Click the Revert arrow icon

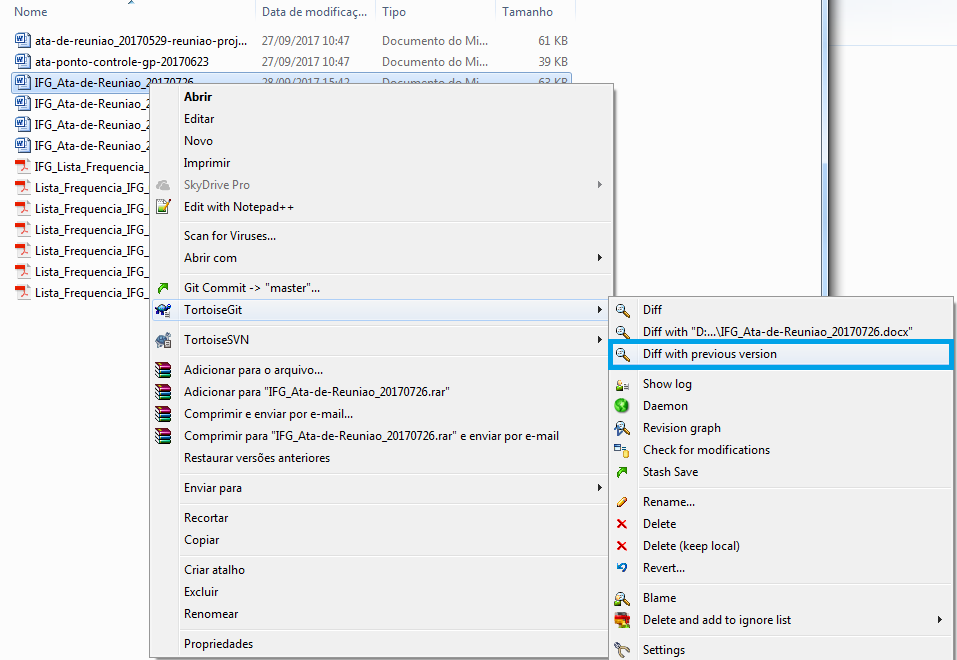622,568
